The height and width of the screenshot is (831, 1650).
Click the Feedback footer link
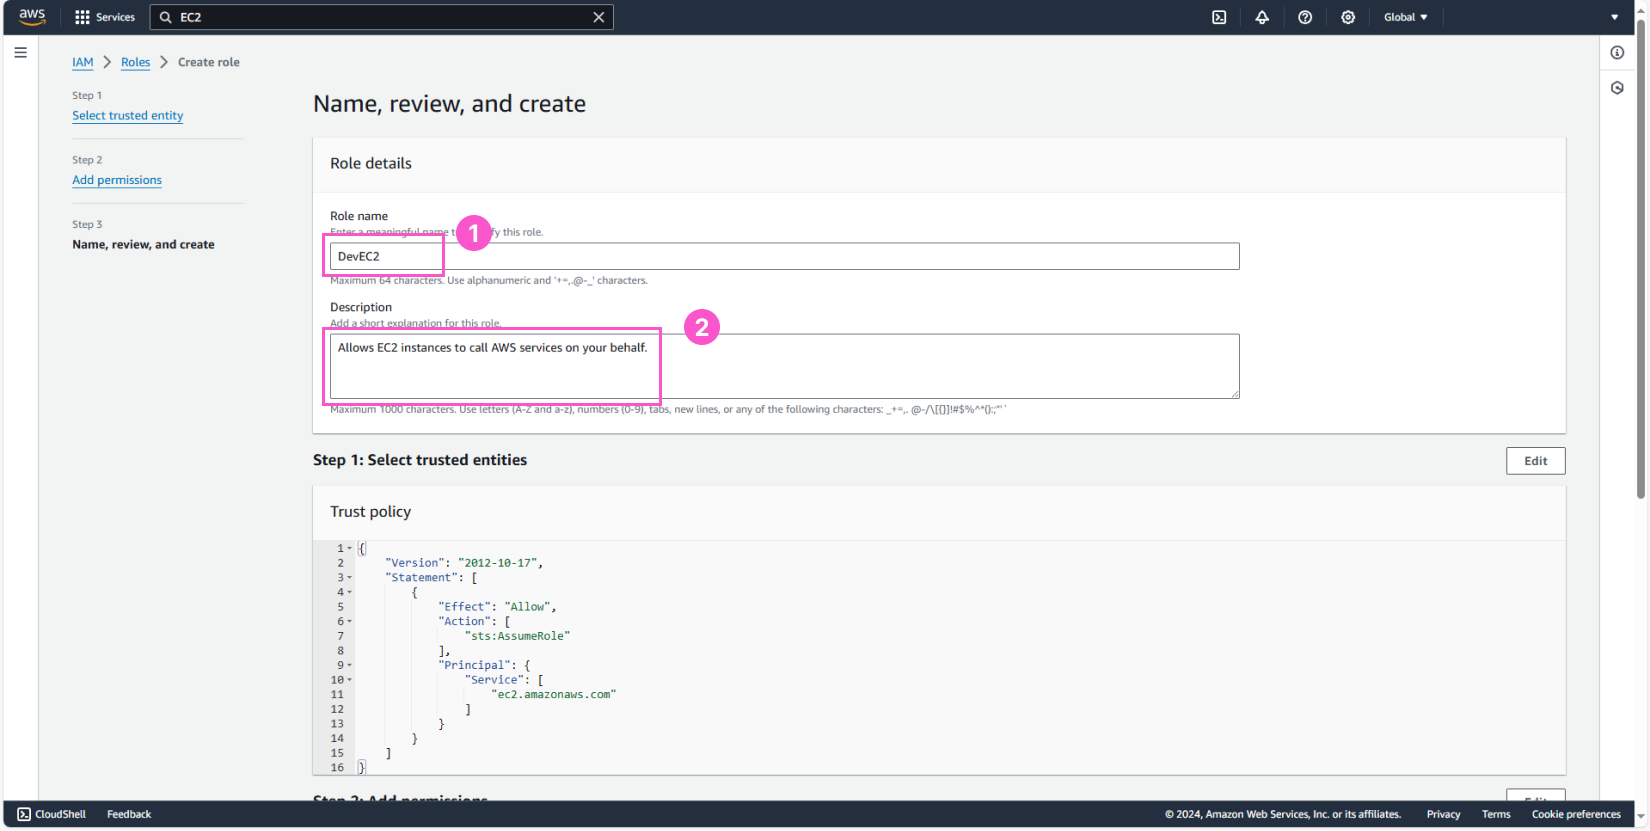coord(129,814)
